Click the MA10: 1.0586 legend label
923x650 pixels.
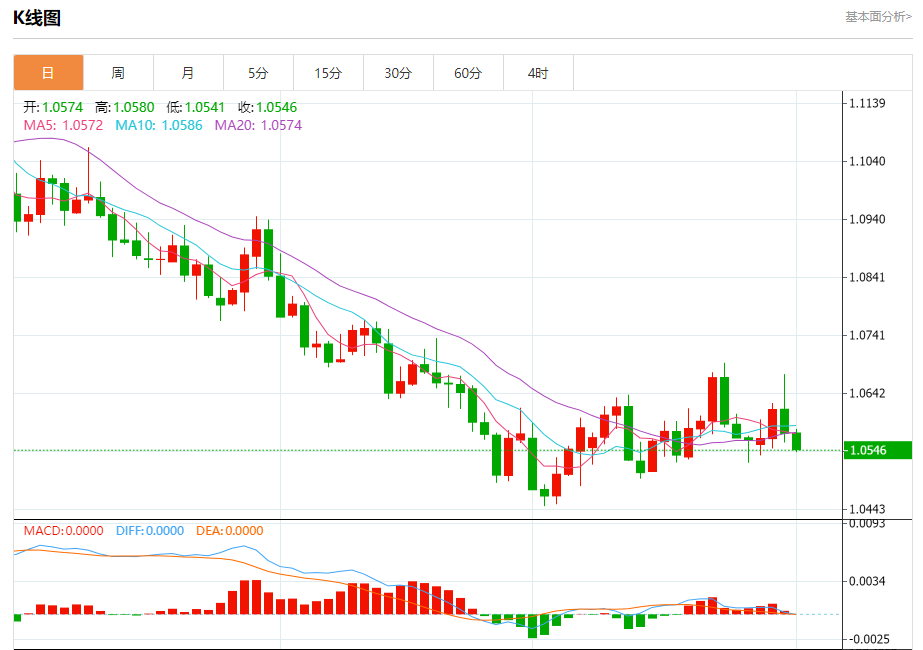pyautogui.click(x=159, y=125)
